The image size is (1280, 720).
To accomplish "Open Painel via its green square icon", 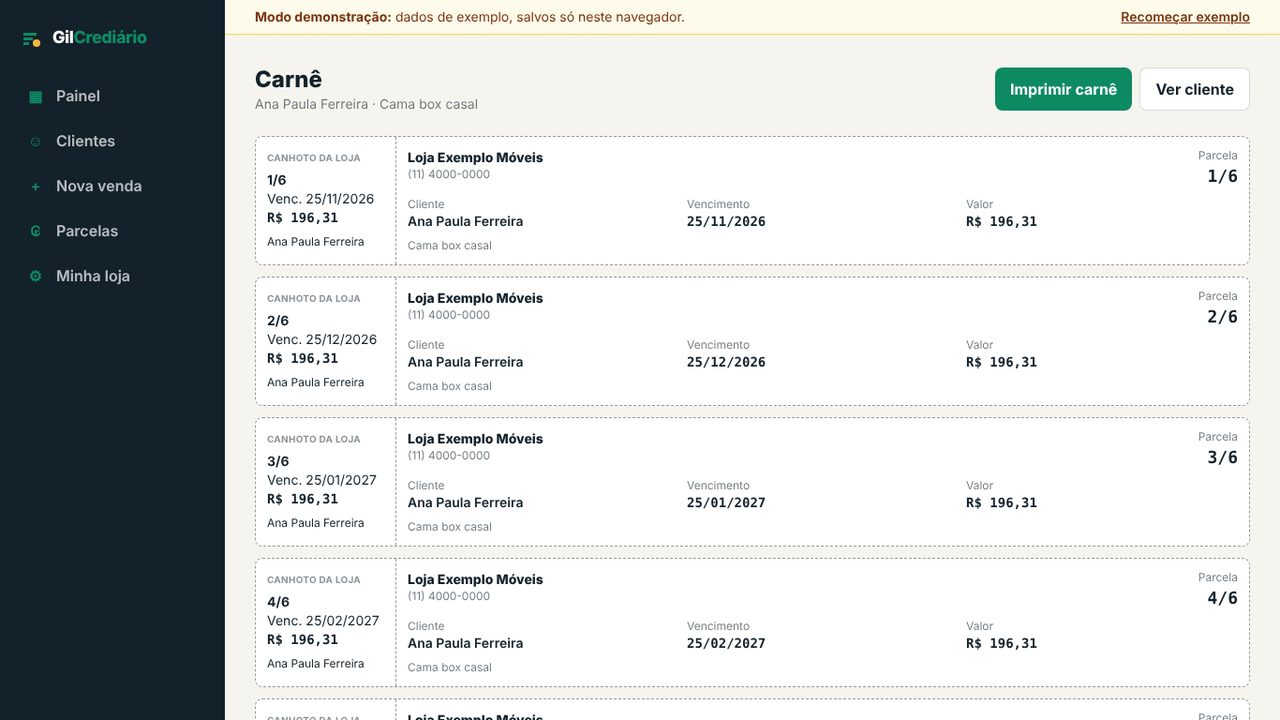I will (x=36, y=97).
